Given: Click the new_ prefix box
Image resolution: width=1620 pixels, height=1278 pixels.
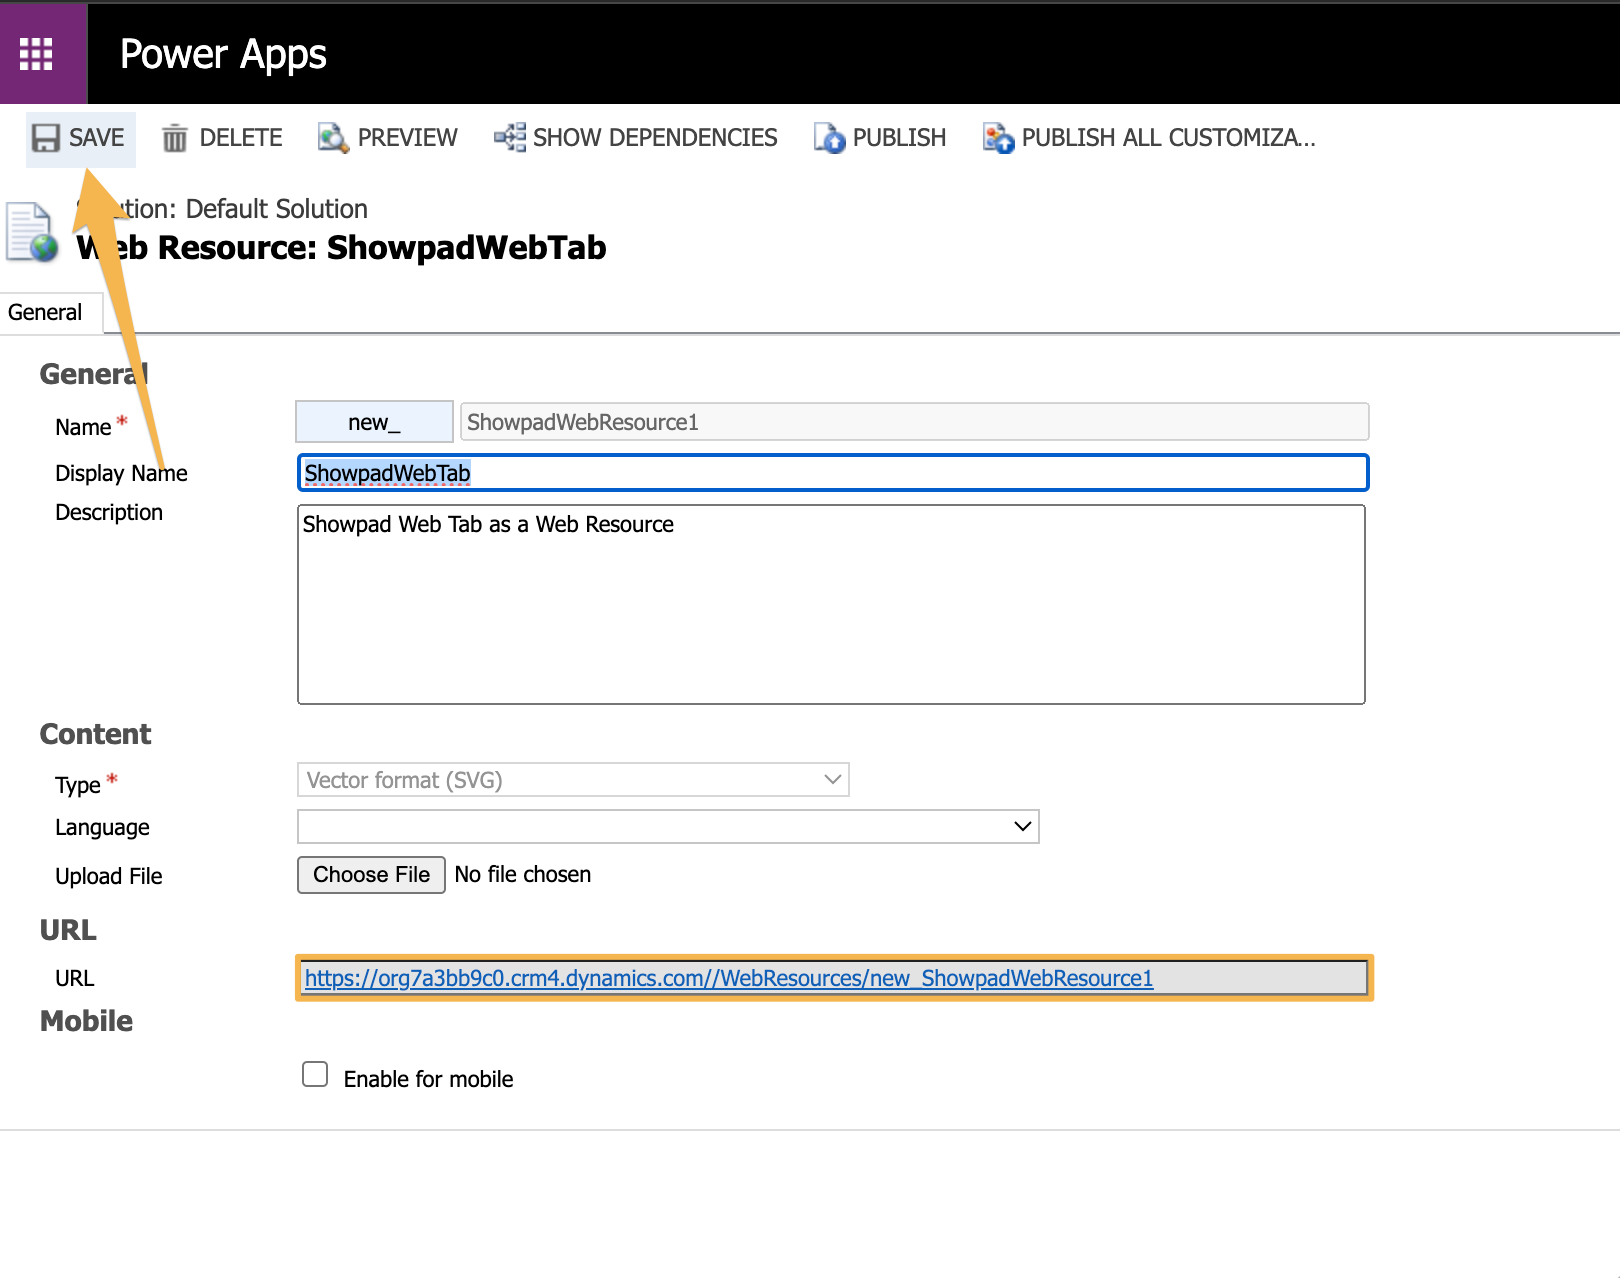Looking at the screenshot, I should pos(374,422).
